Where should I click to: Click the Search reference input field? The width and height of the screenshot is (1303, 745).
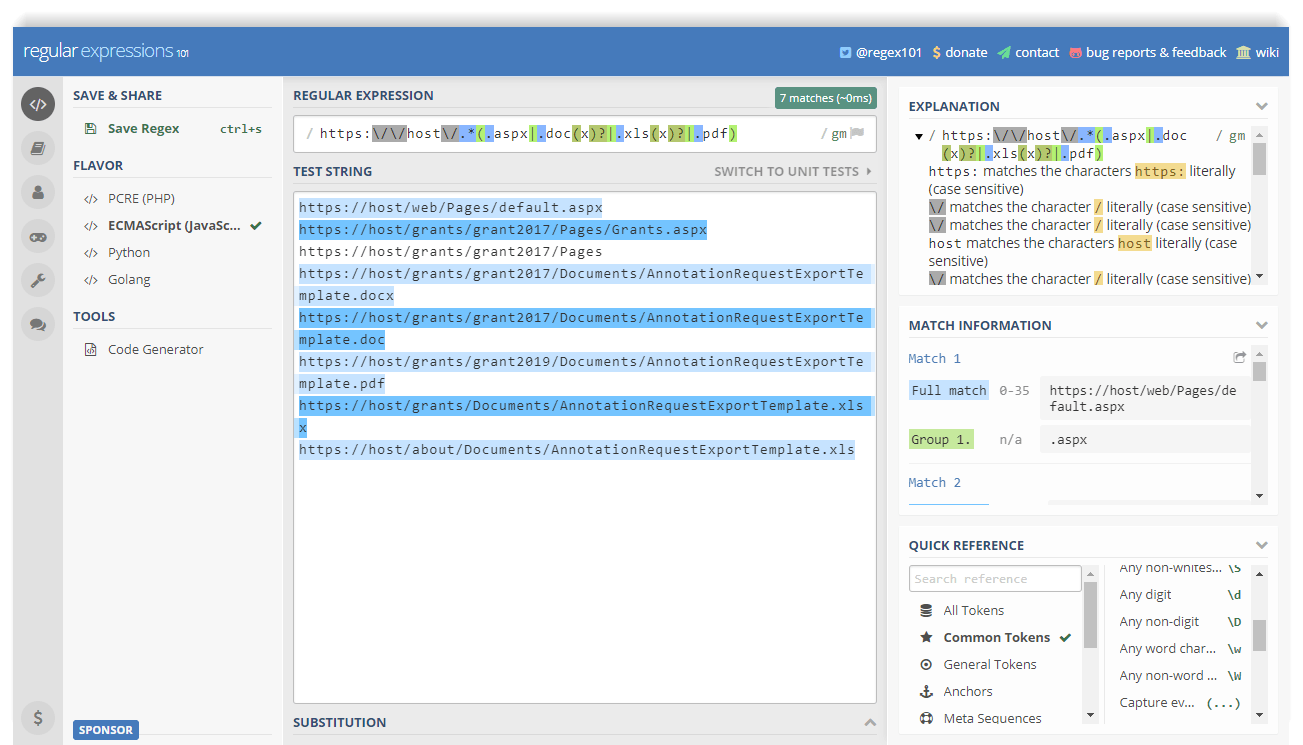point(994,578)
